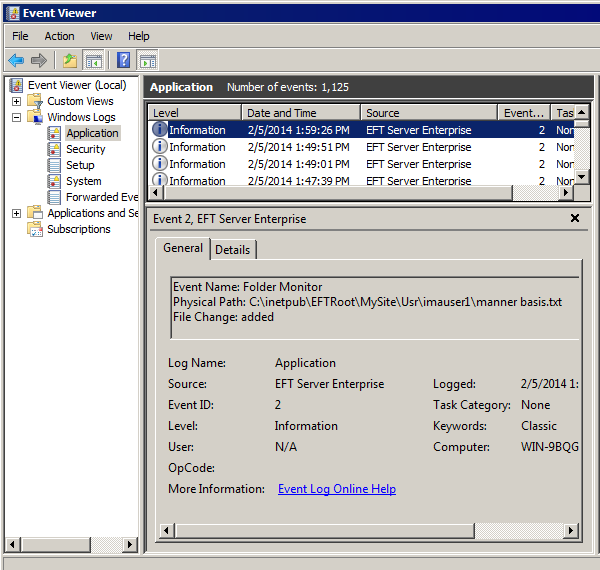The image size is (600, 570).
Task: Click the Back arrow toolbar icon
Action: [x=16, y=60]
